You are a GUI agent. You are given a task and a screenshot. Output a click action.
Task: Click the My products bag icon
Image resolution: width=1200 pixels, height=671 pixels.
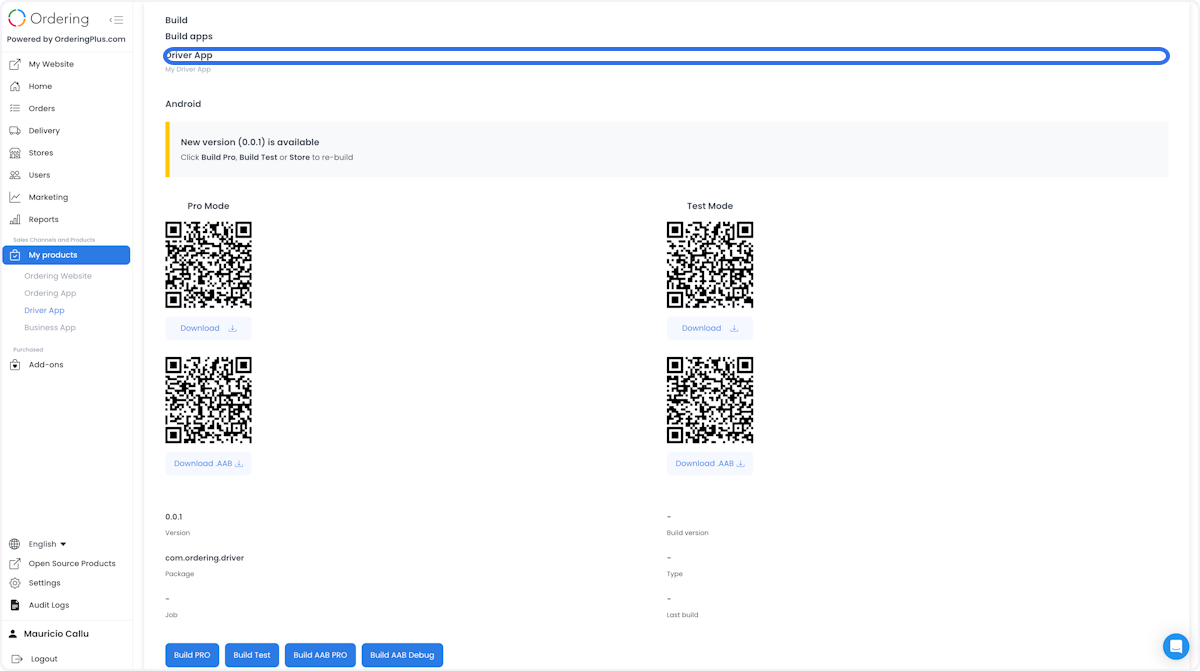(15, 255)
